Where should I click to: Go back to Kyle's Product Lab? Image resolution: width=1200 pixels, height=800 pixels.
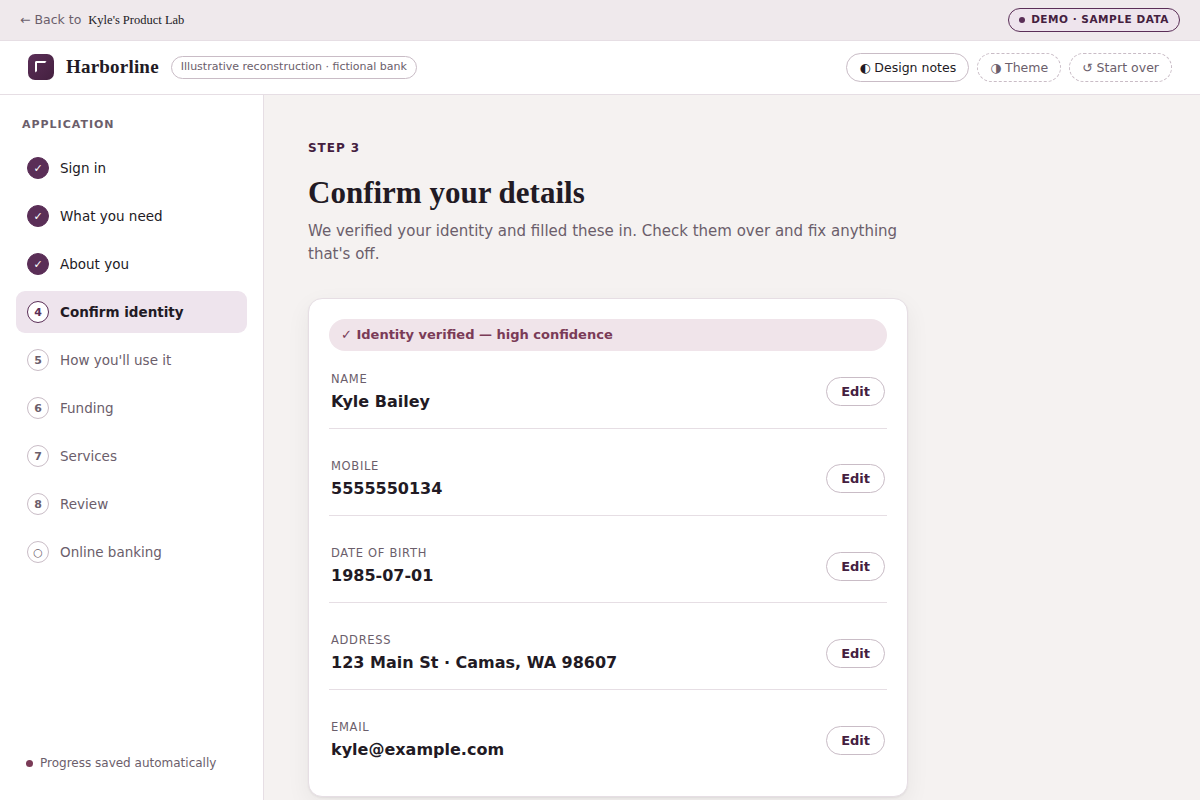click(102, 20)
